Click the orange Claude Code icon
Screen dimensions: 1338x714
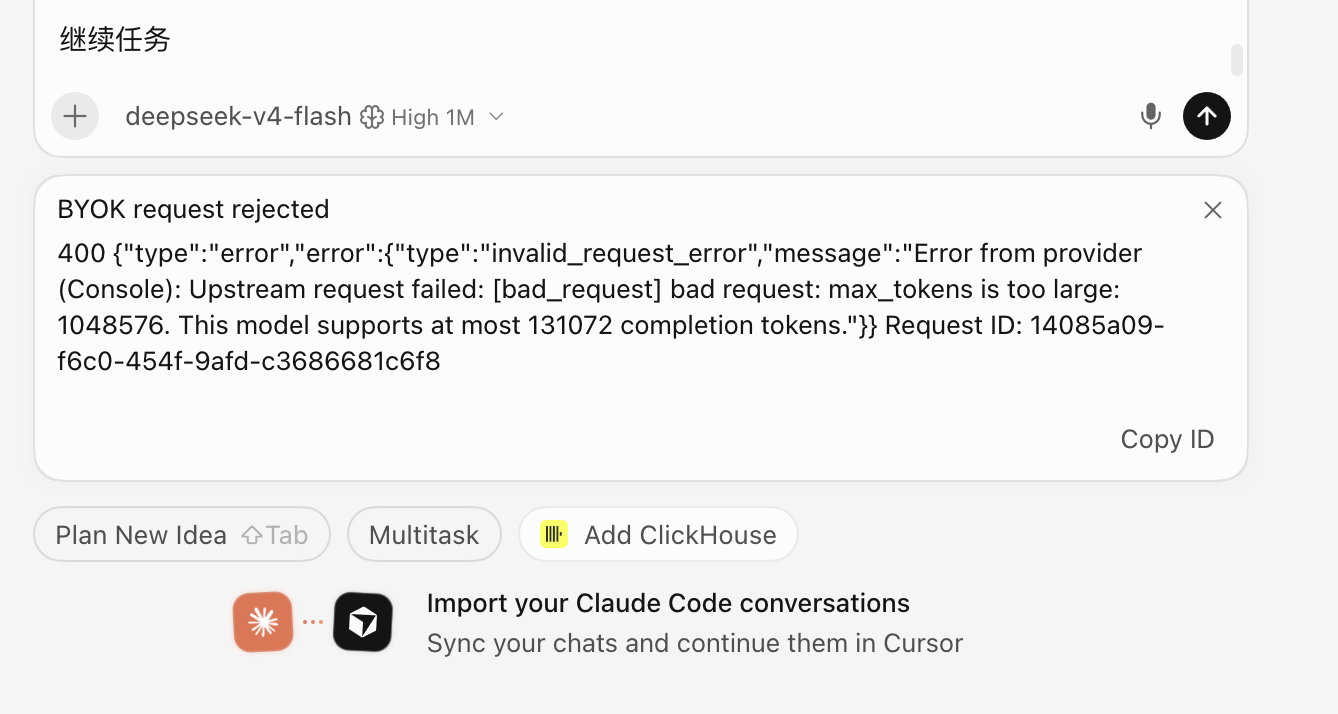pos(263,622)
